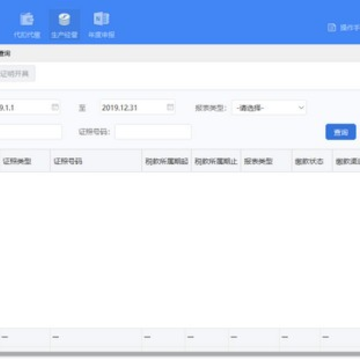Click the 缴款状态 column header
The width and height of the screenshot is (360, 360).
pos(312,161)
